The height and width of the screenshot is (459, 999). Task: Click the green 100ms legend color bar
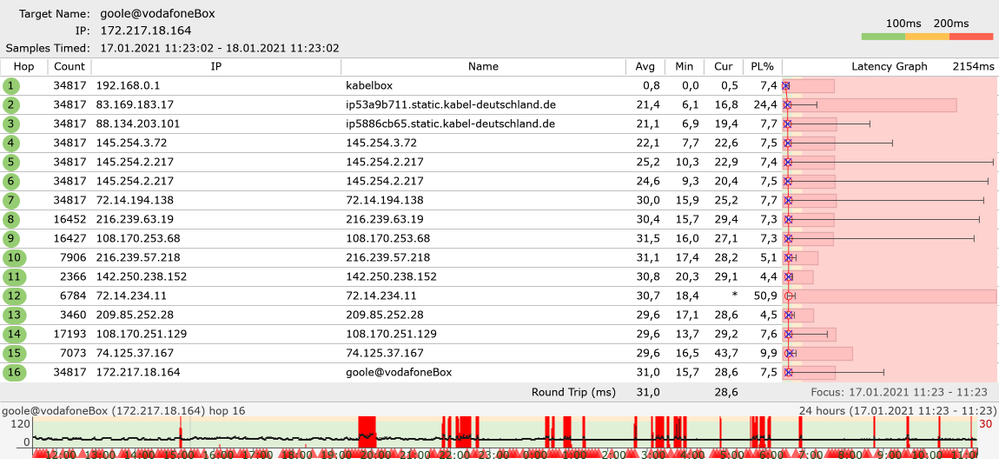pos(883,37)
